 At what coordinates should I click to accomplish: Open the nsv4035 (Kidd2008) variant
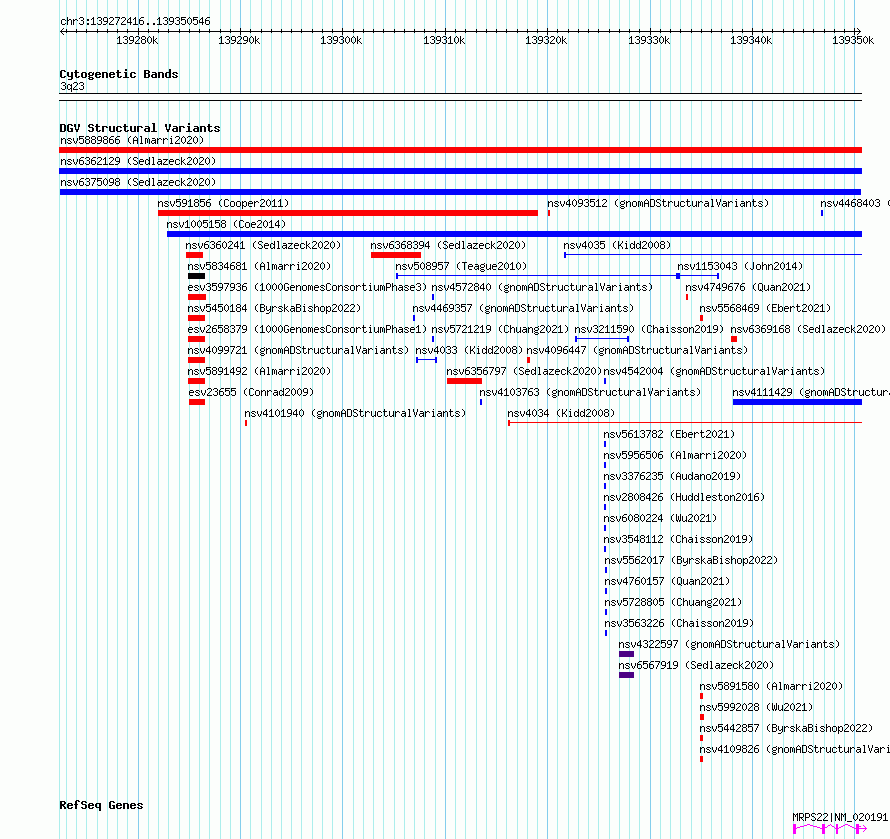pos(617,245)
